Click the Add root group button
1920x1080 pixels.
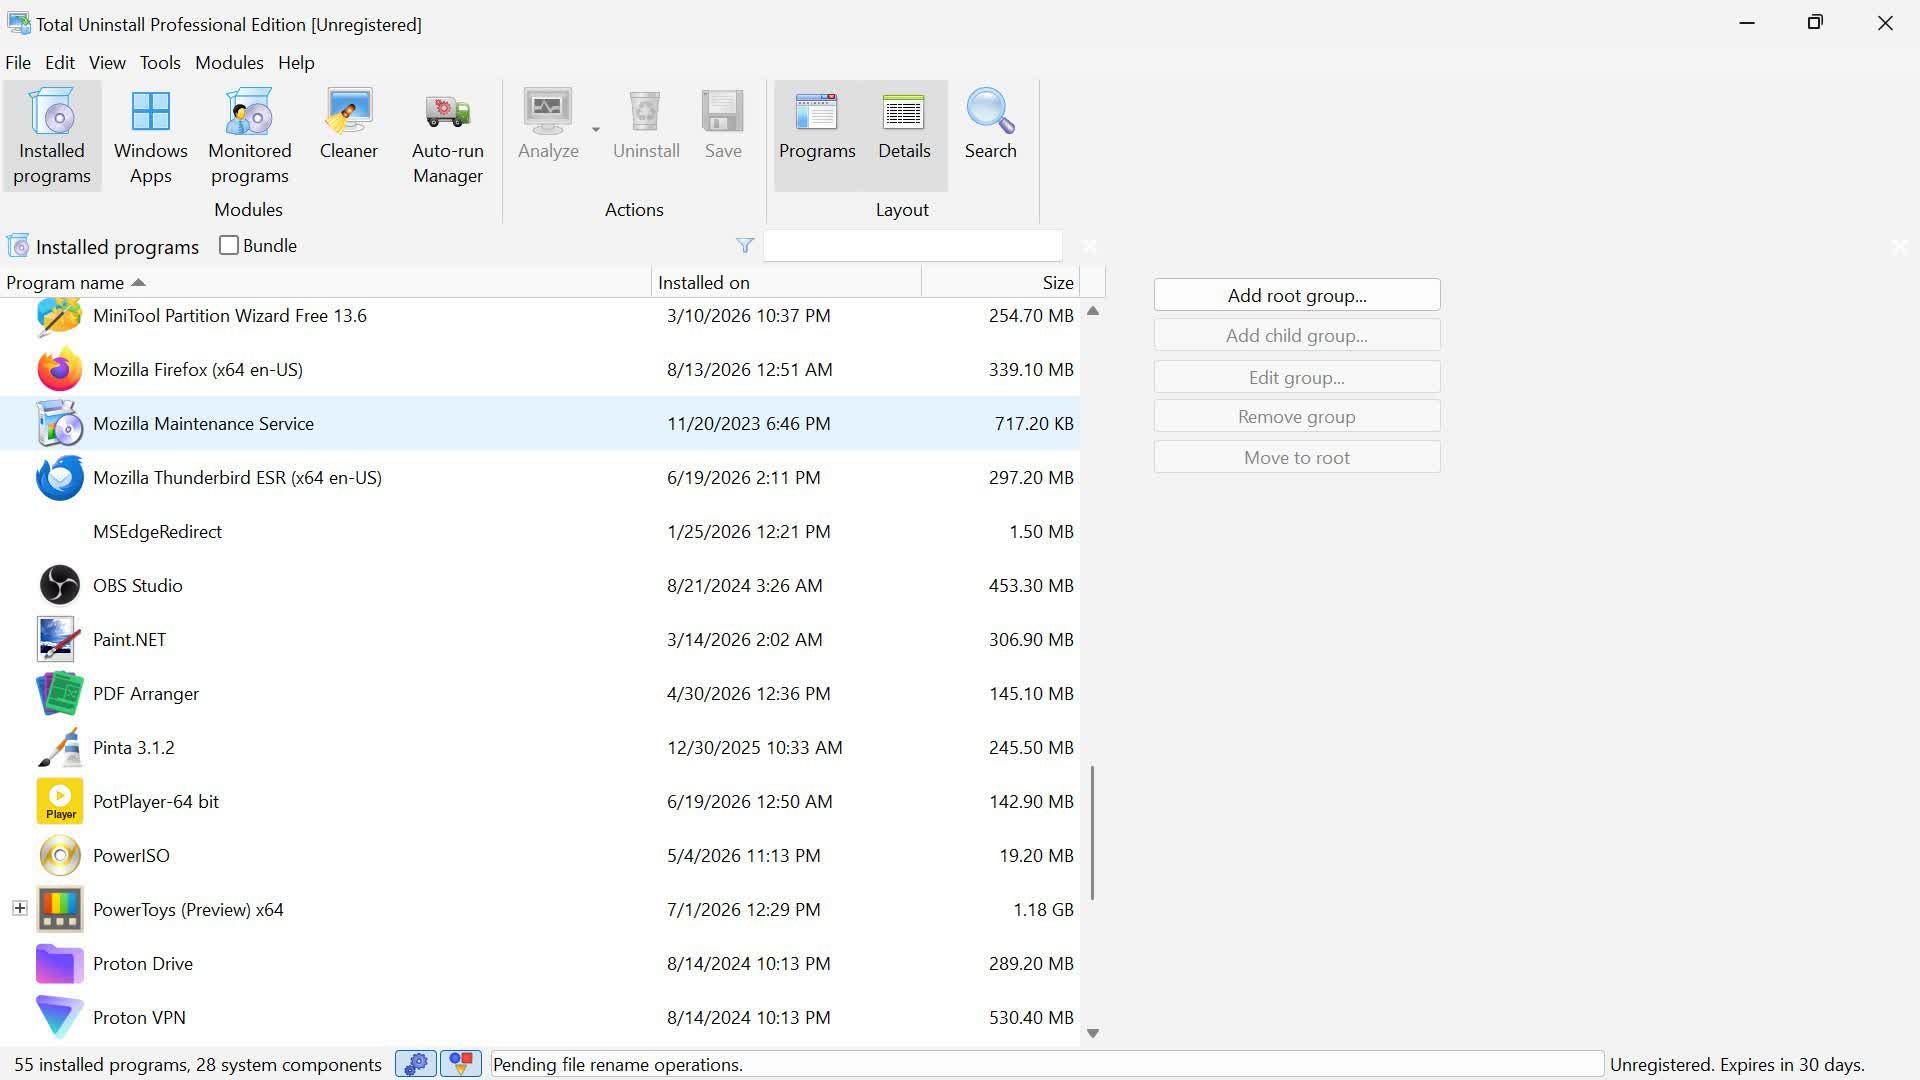(1297, 296)
